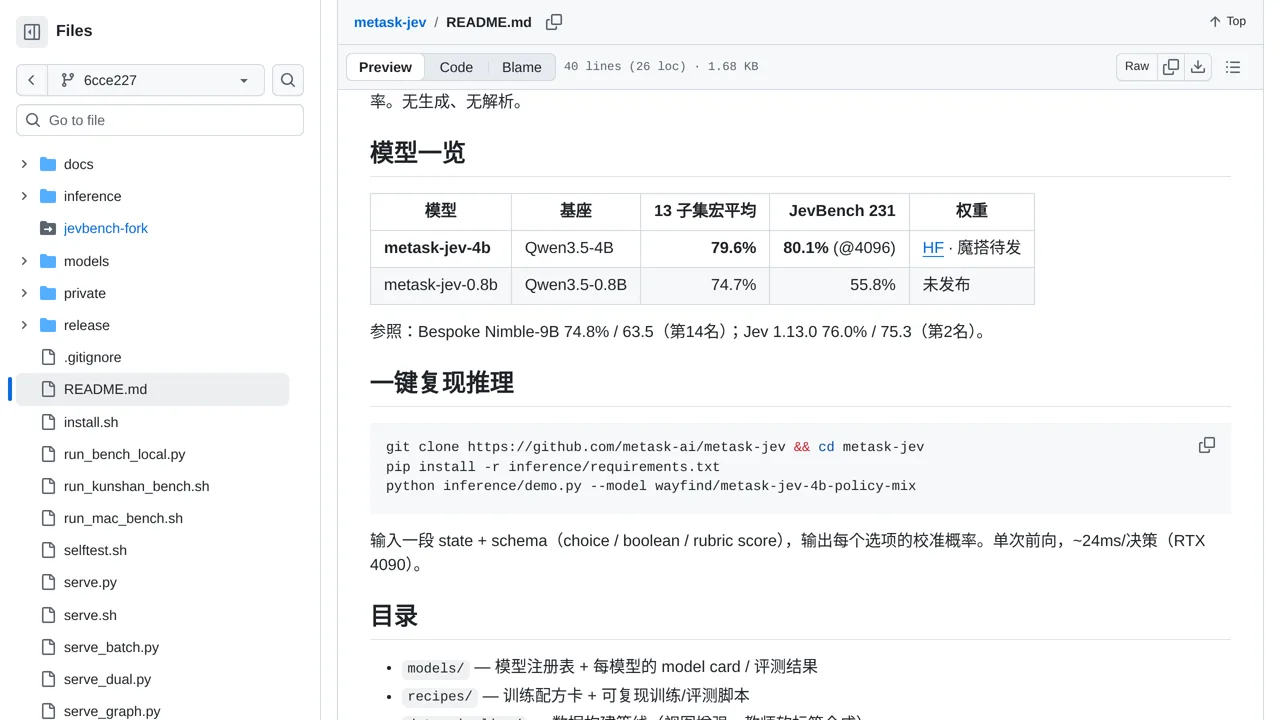Click the file icon beside serve.py
This screenshot has height=720, width=1280.
coord(48,582)
